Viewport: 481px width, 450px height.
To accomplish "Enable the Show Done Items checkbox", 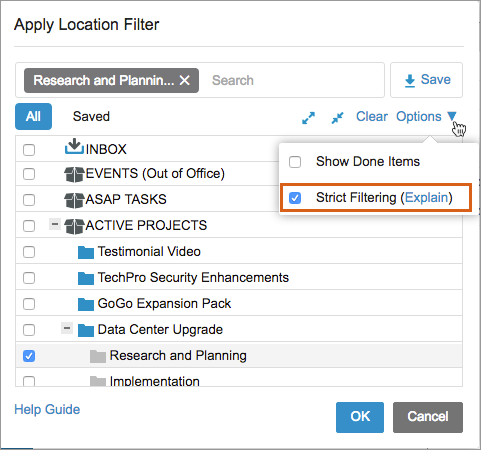I will click(x=295, y=162).
